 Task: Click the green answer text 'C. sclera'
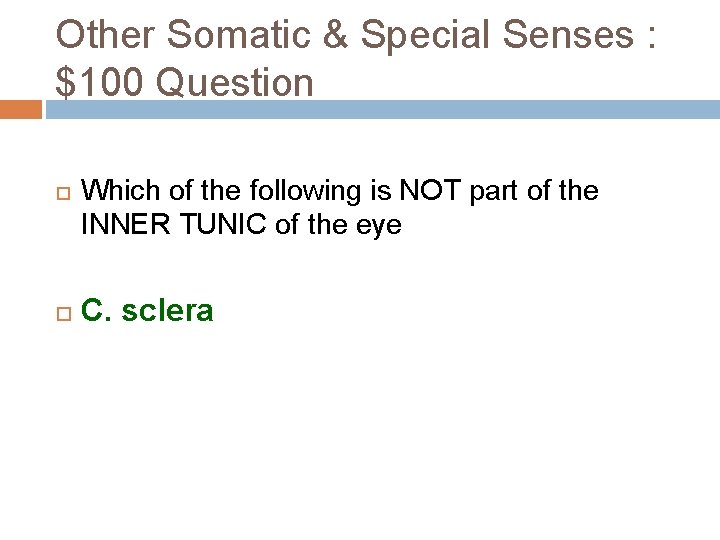[x=147, y=311]
